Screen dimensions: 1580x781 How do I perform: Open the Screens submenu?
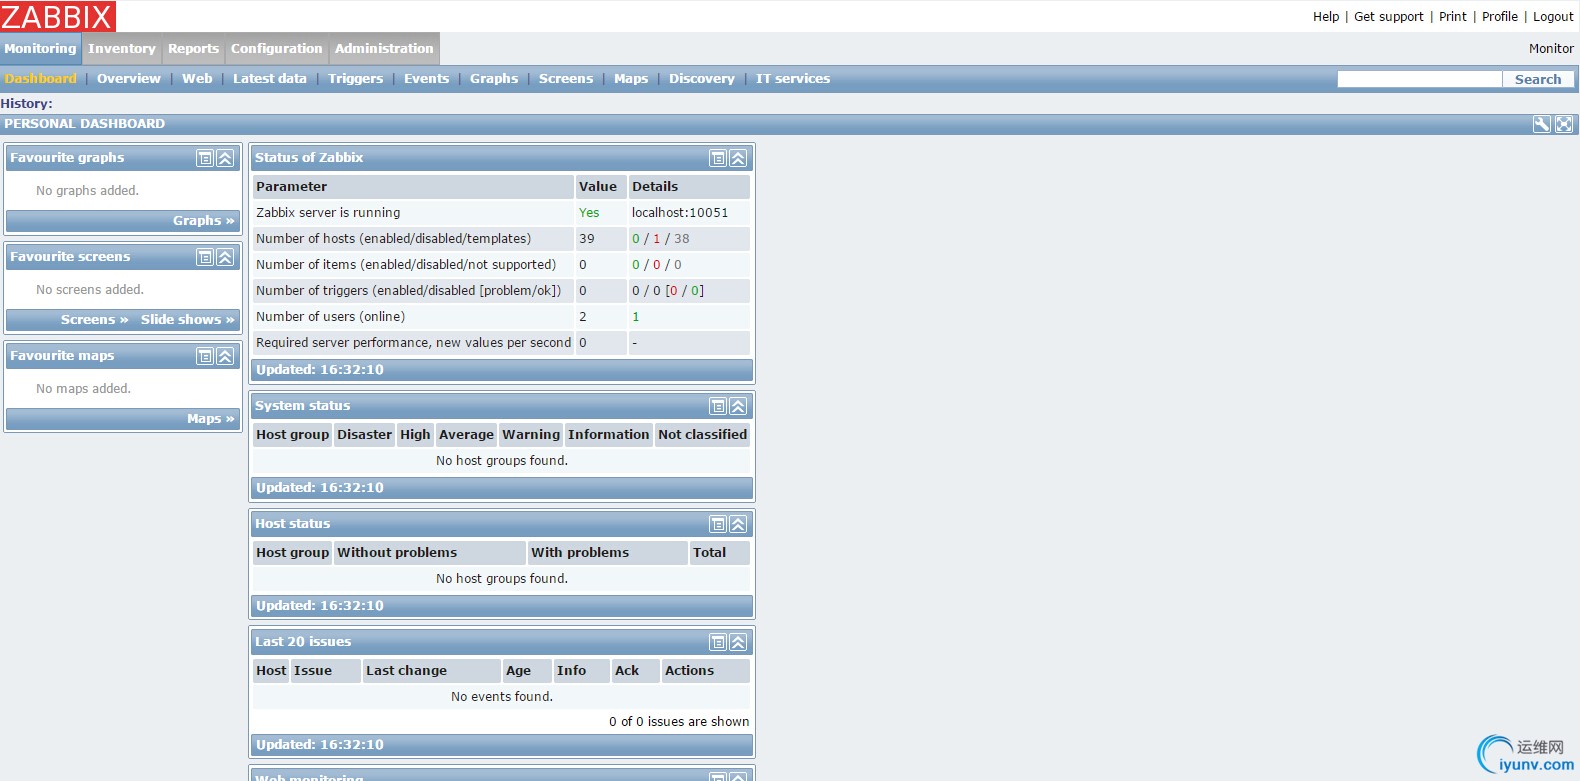pyautogui.click(x=566, y=79)
